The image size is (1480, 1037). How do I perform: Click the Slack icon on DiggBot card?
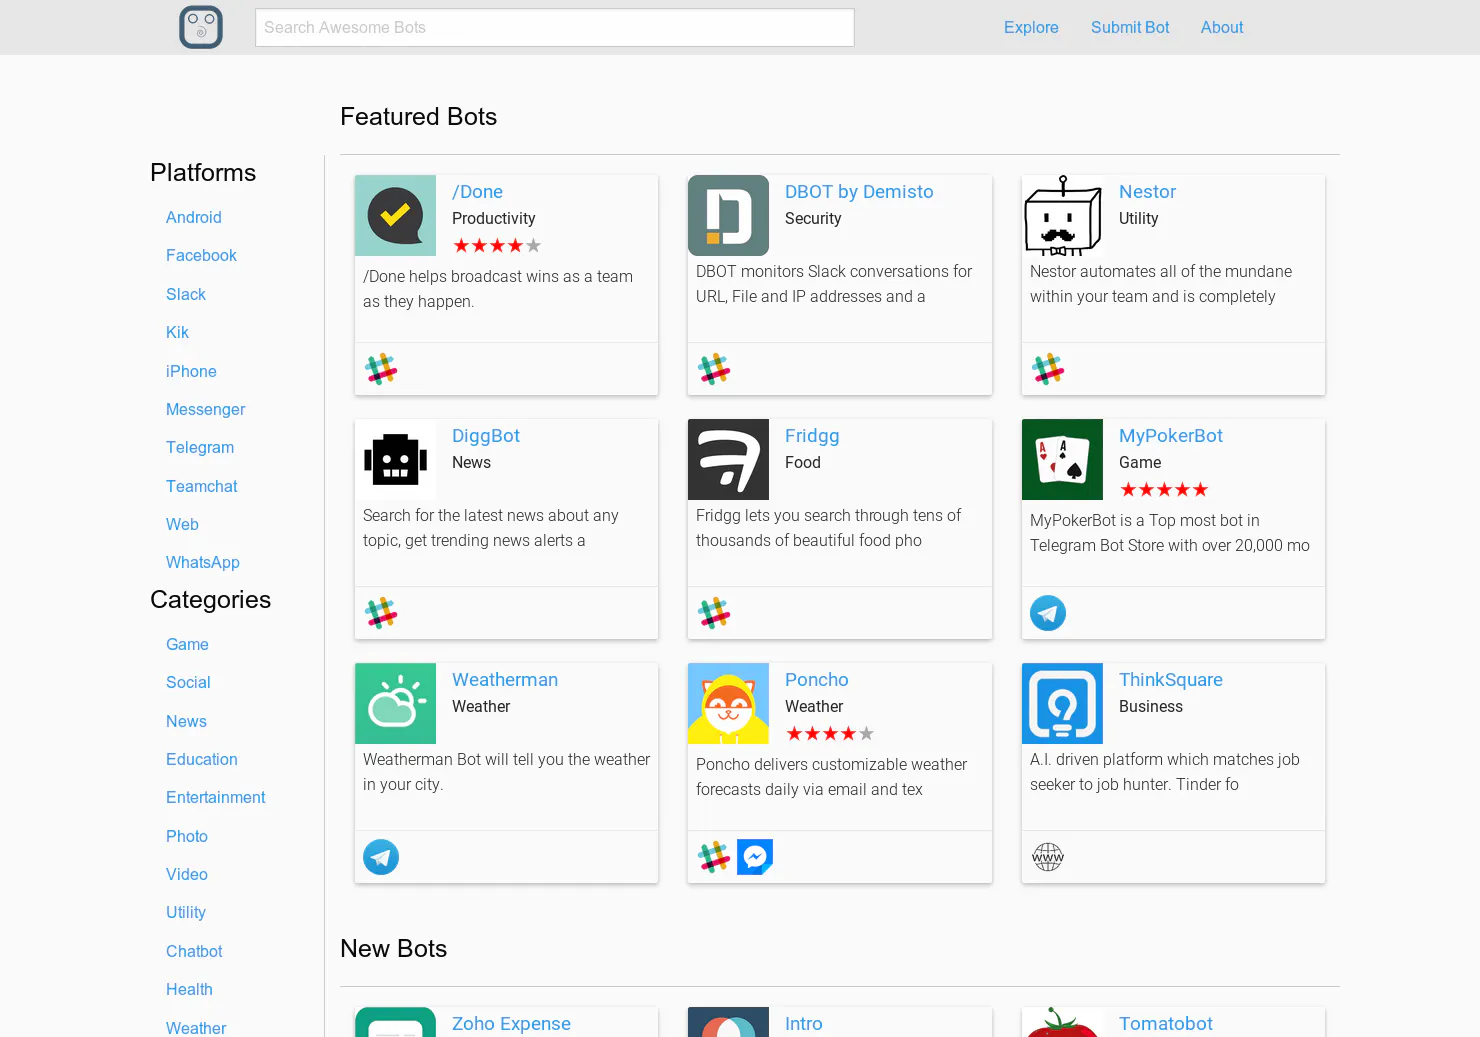[381, 613]
